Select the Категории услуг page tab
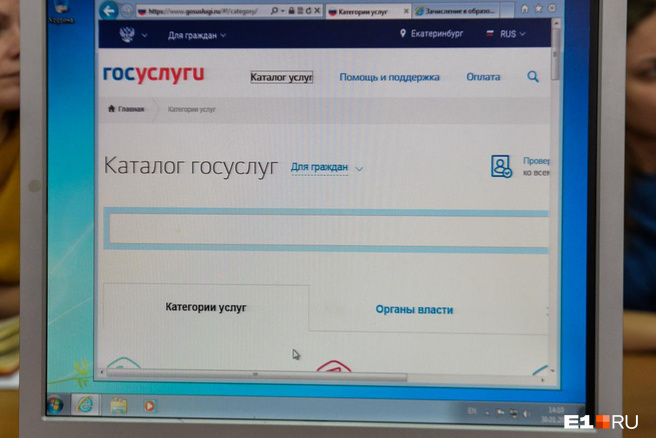The image size is (656, 438). pos(206,307)
